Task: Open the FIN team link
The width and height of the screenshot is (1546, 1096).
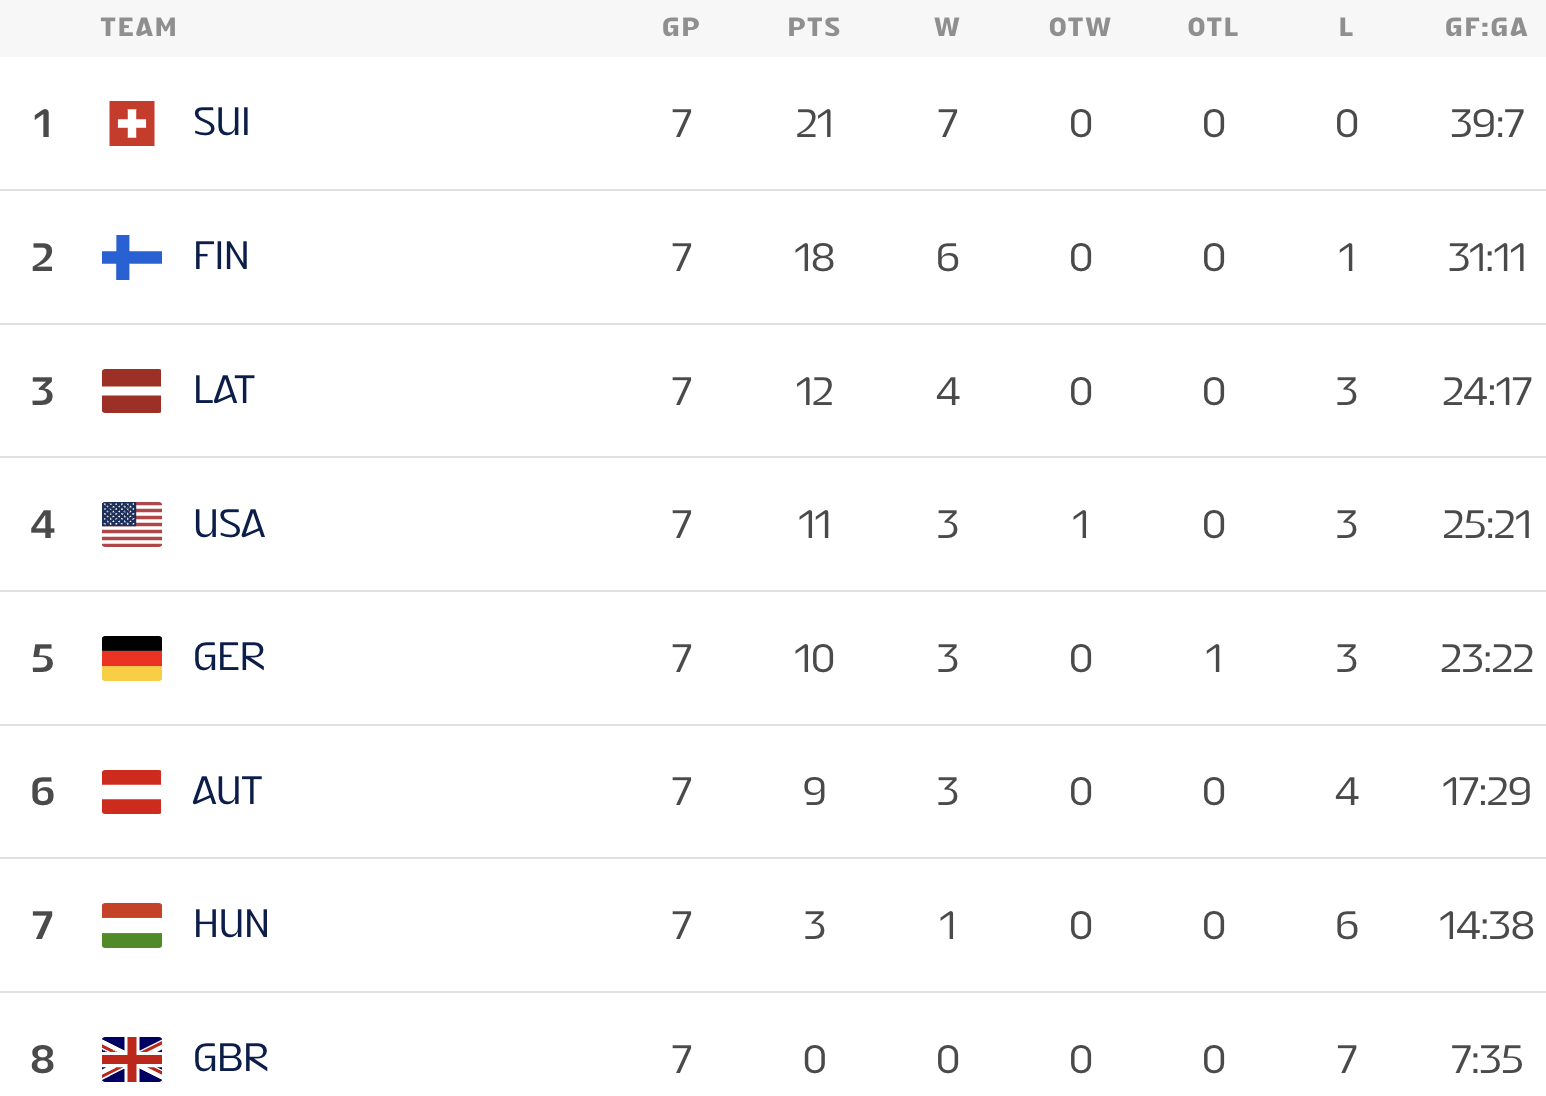Action: pos(221,257)
